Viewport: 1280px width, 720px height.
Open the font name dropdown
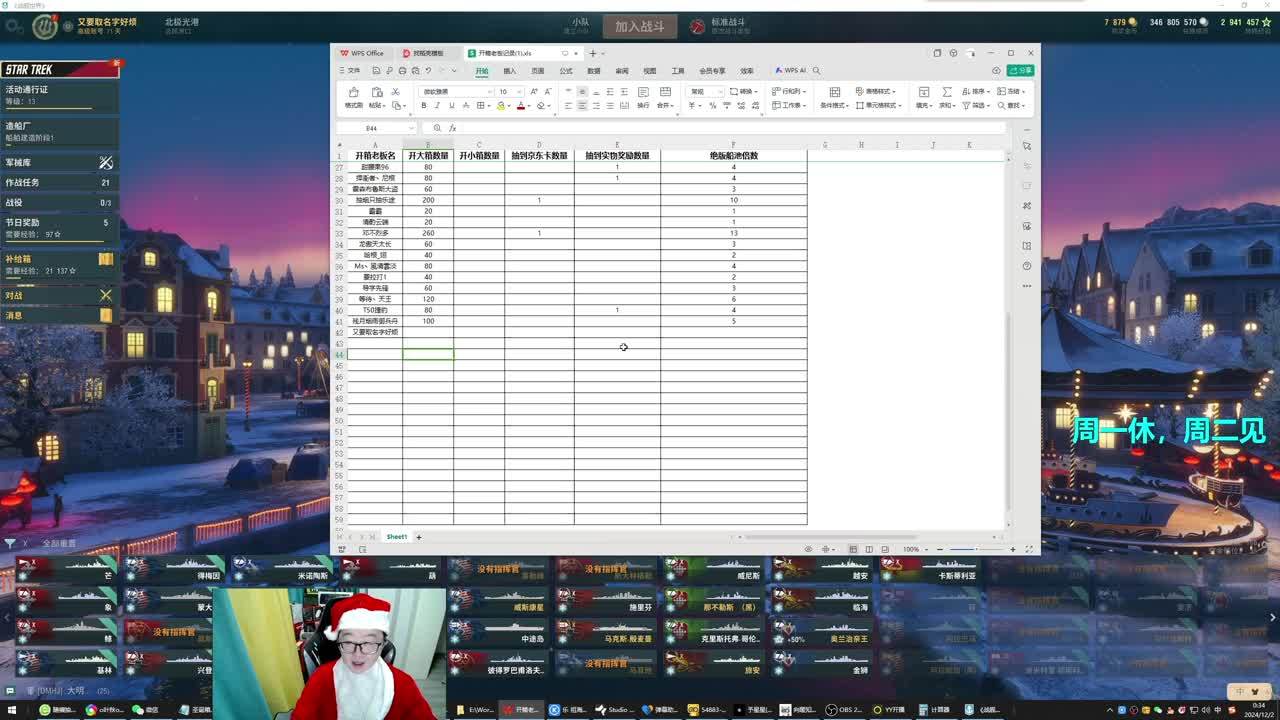(x=457, y=92)
